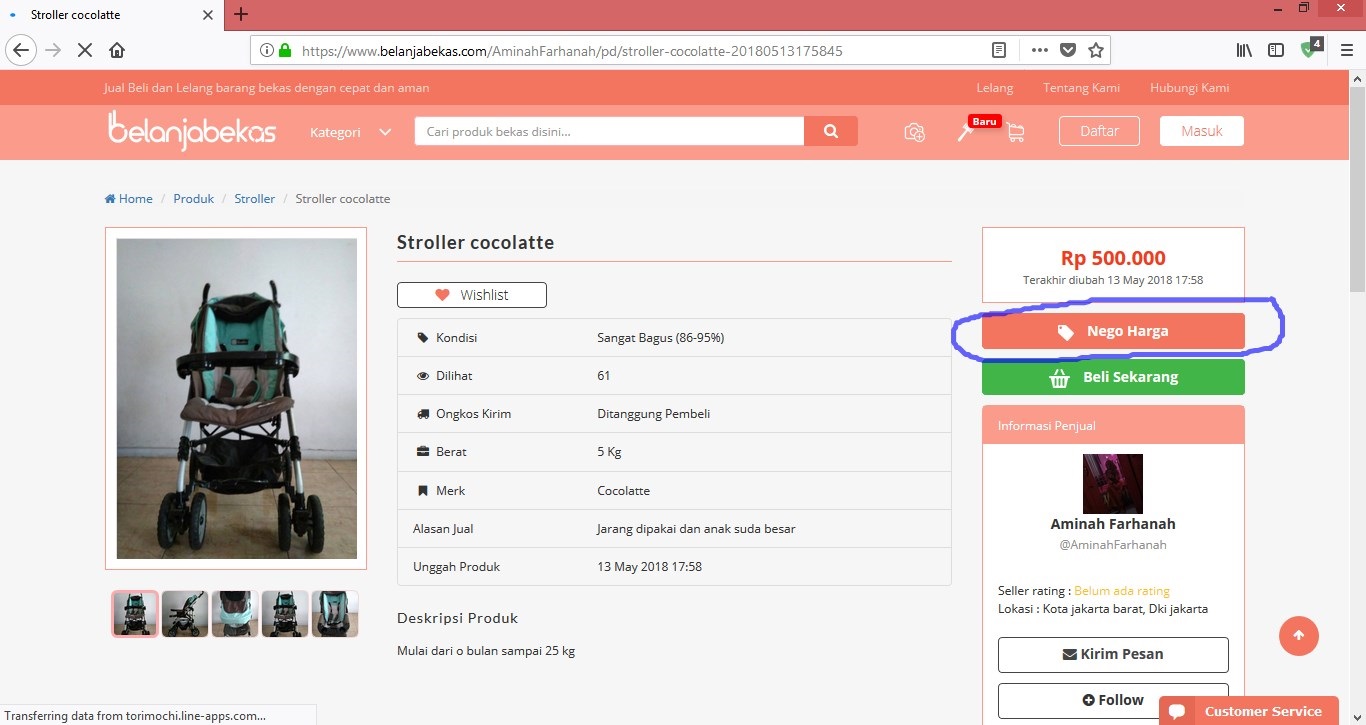Click the scroll-to-top arrow button

click(x=1298, y=635)
